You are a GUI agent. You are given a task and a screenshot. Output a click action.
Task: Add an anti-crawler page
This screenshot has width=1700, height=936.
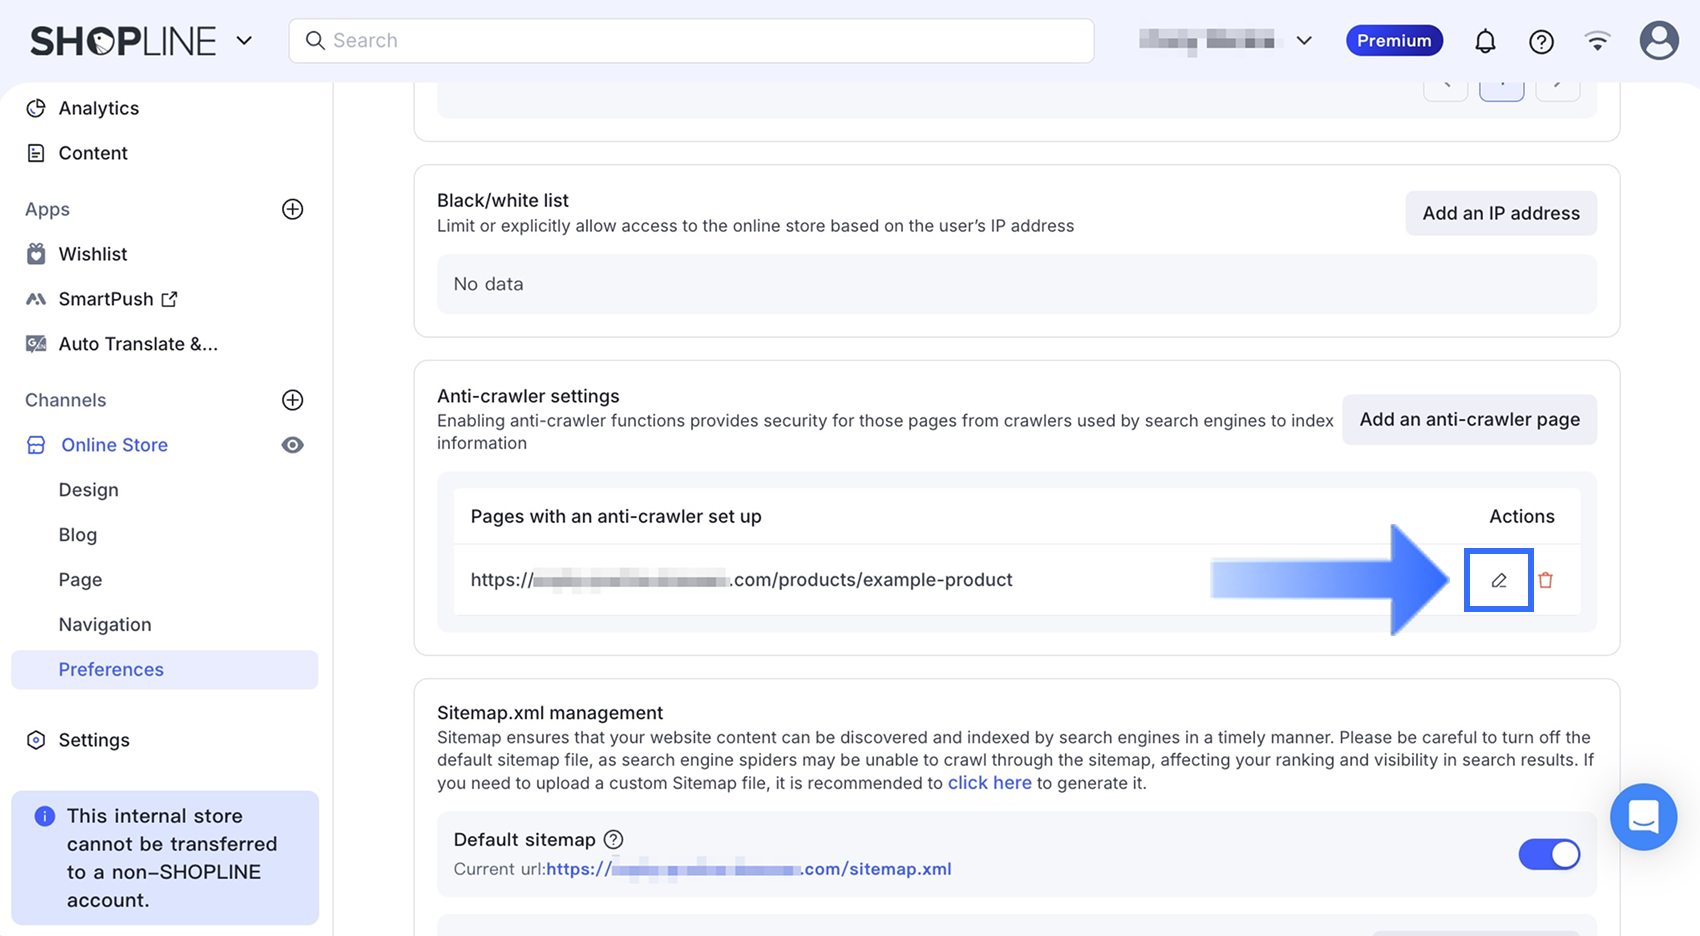[1469, 420]
